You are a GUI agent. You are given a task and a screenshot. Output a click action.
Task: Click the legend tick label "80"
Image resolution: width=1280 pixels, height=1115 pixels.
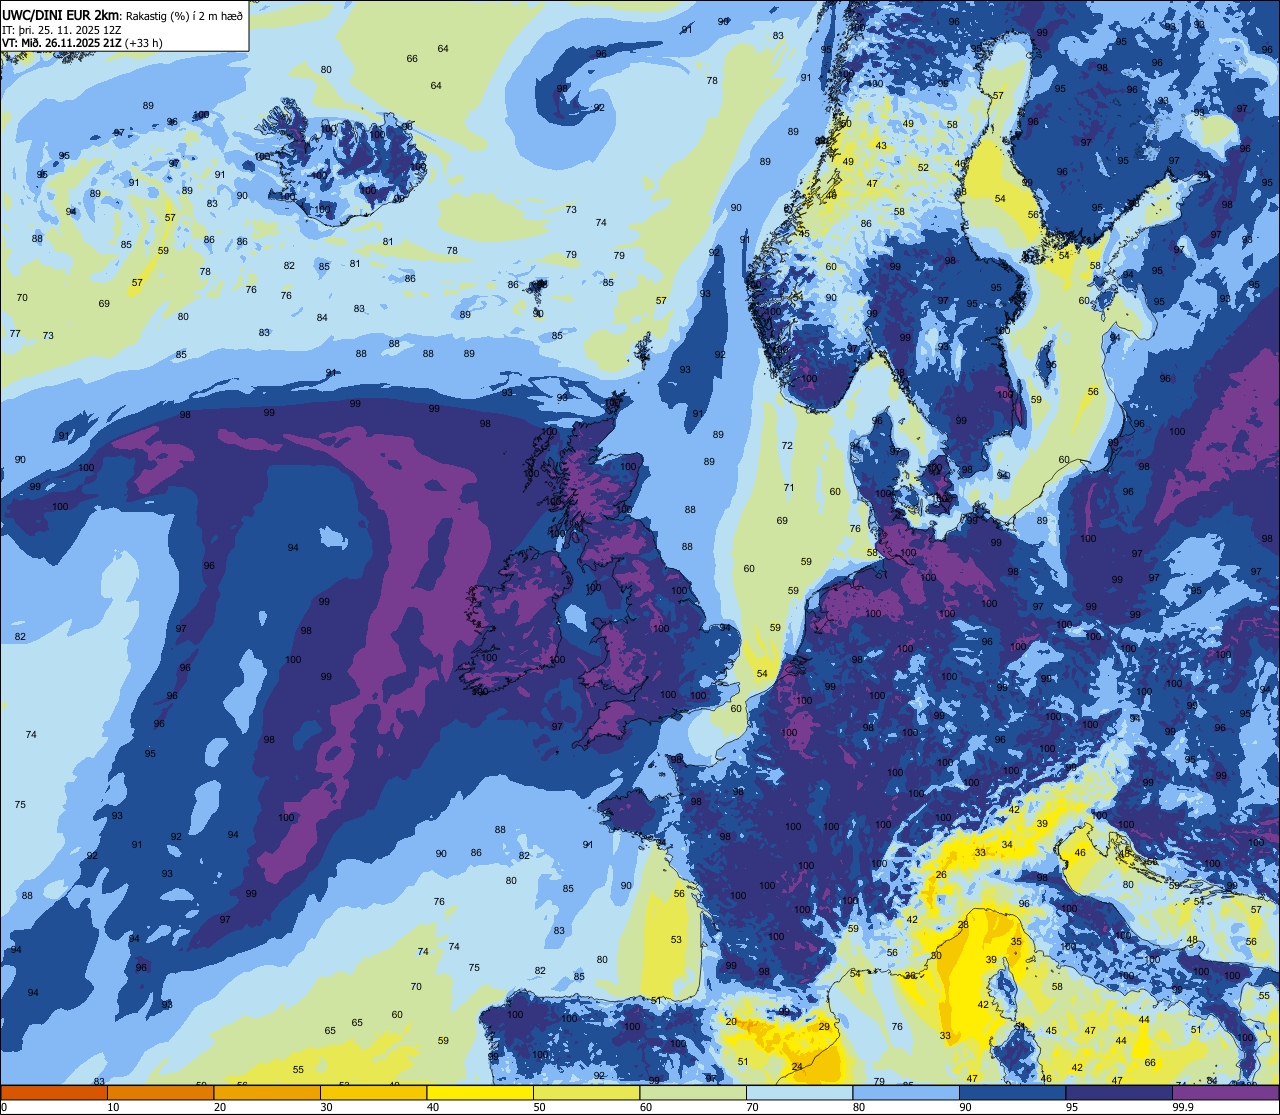click(859, 1106)
